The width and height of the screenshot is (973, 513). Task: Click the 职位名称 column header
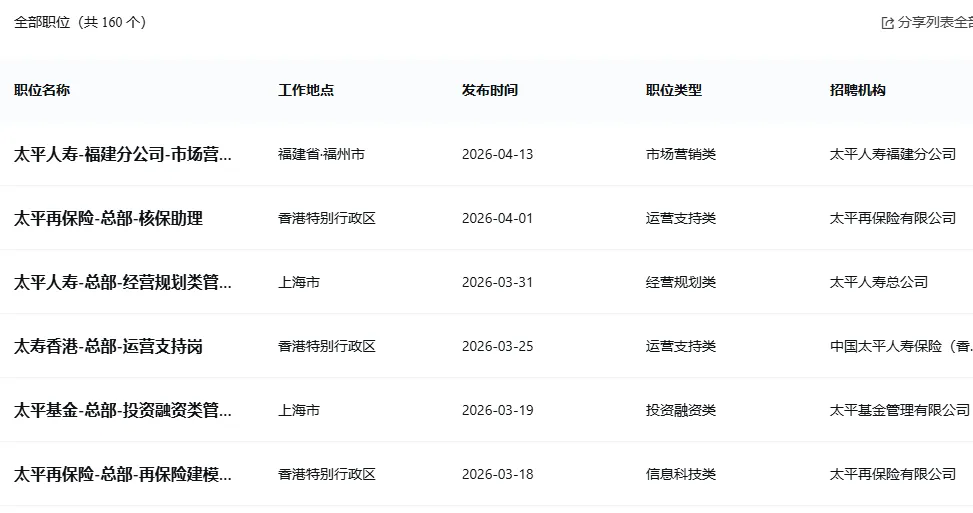[x=42, y=90]
